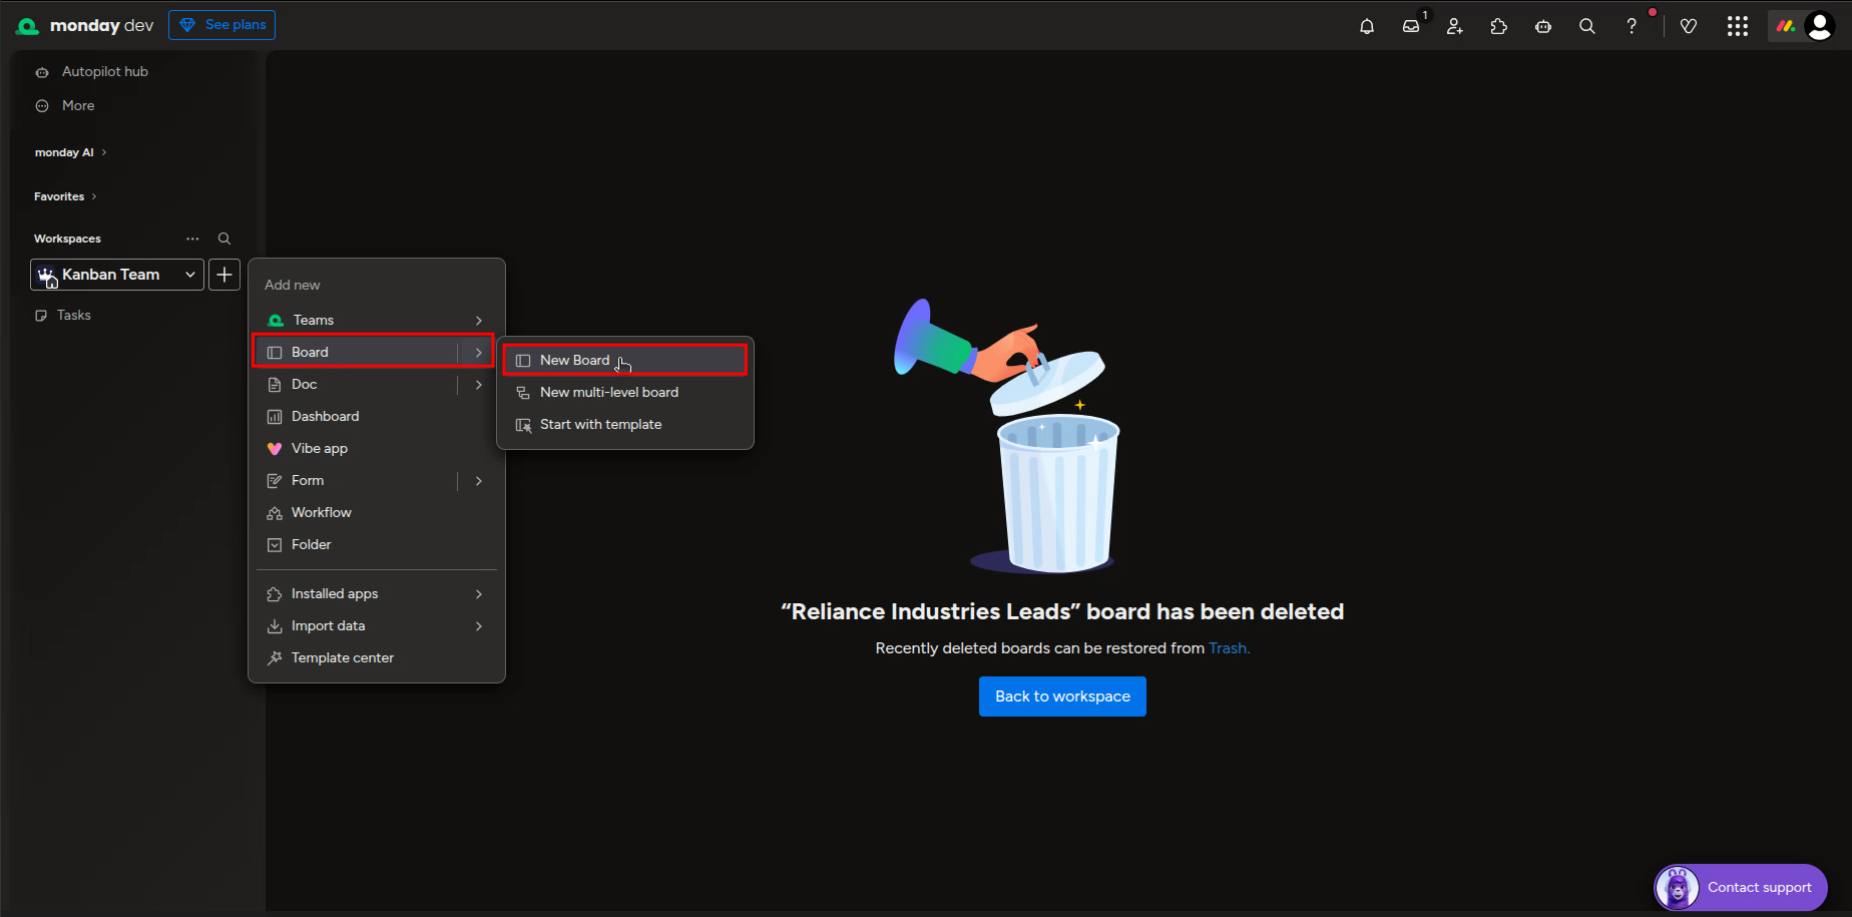Search workspaces with the magnifier icon
The image size is (1852, 917).
(224, 239)
